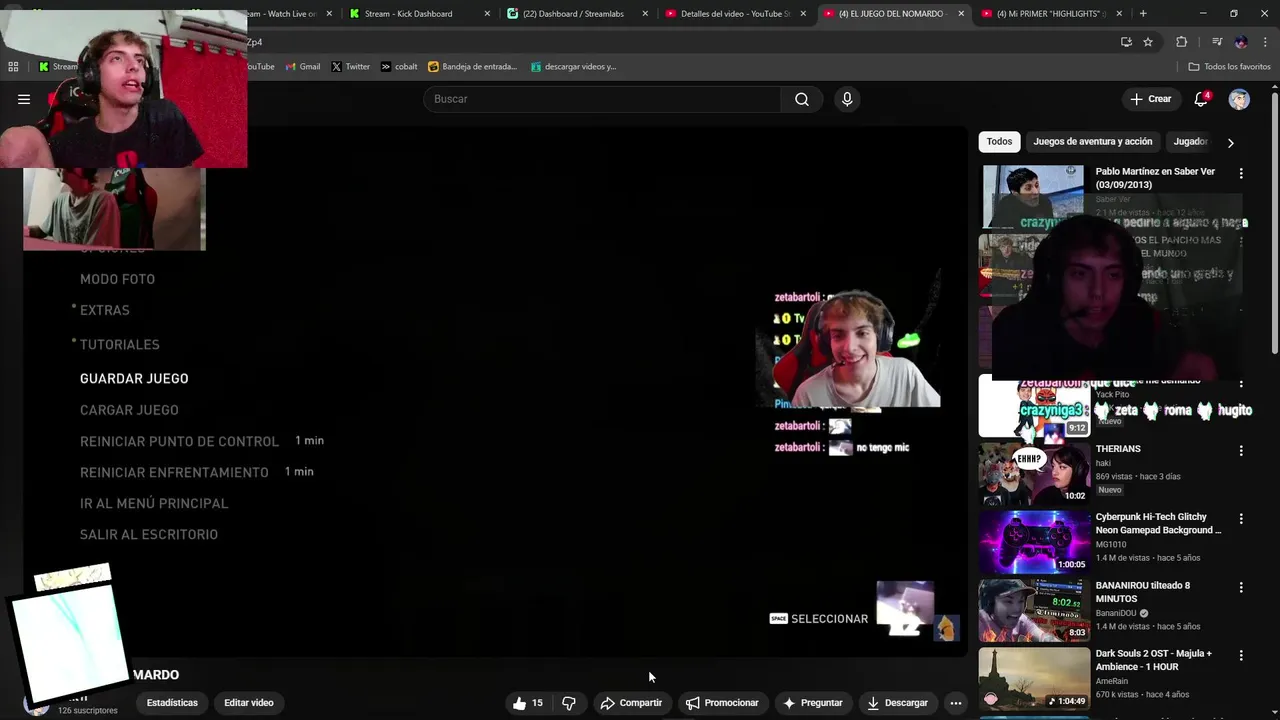Close the Mi PRIMER HIGHLIGHTS tab

click(x=1119, y=14)
